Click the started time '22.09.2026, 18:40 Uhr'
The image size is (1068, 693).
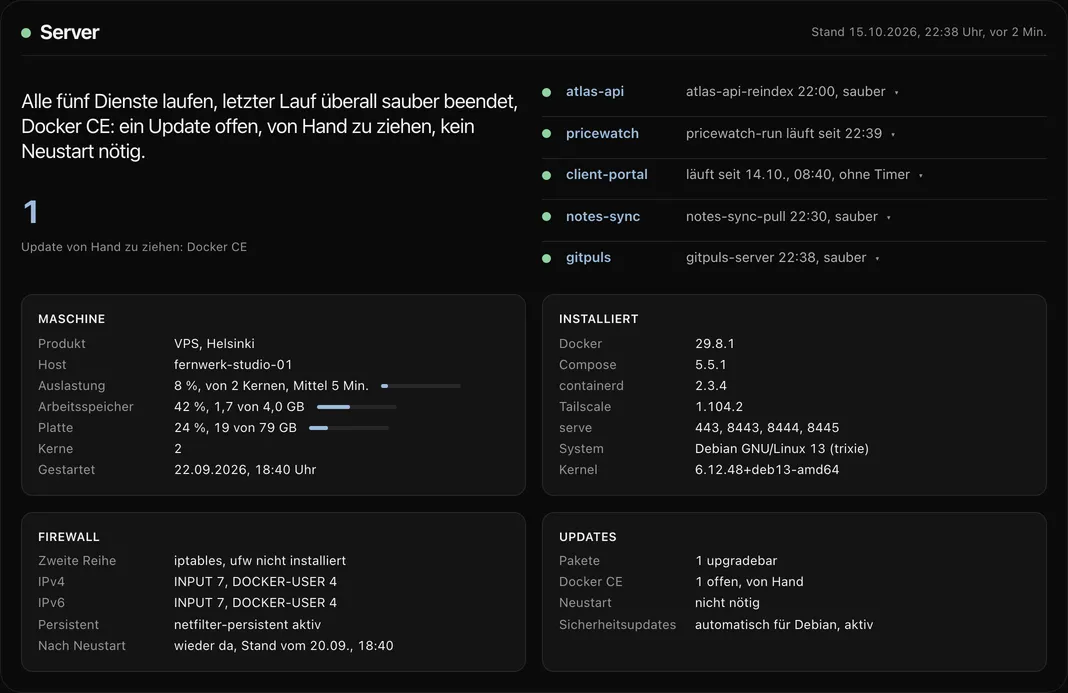tap(245, 469)
